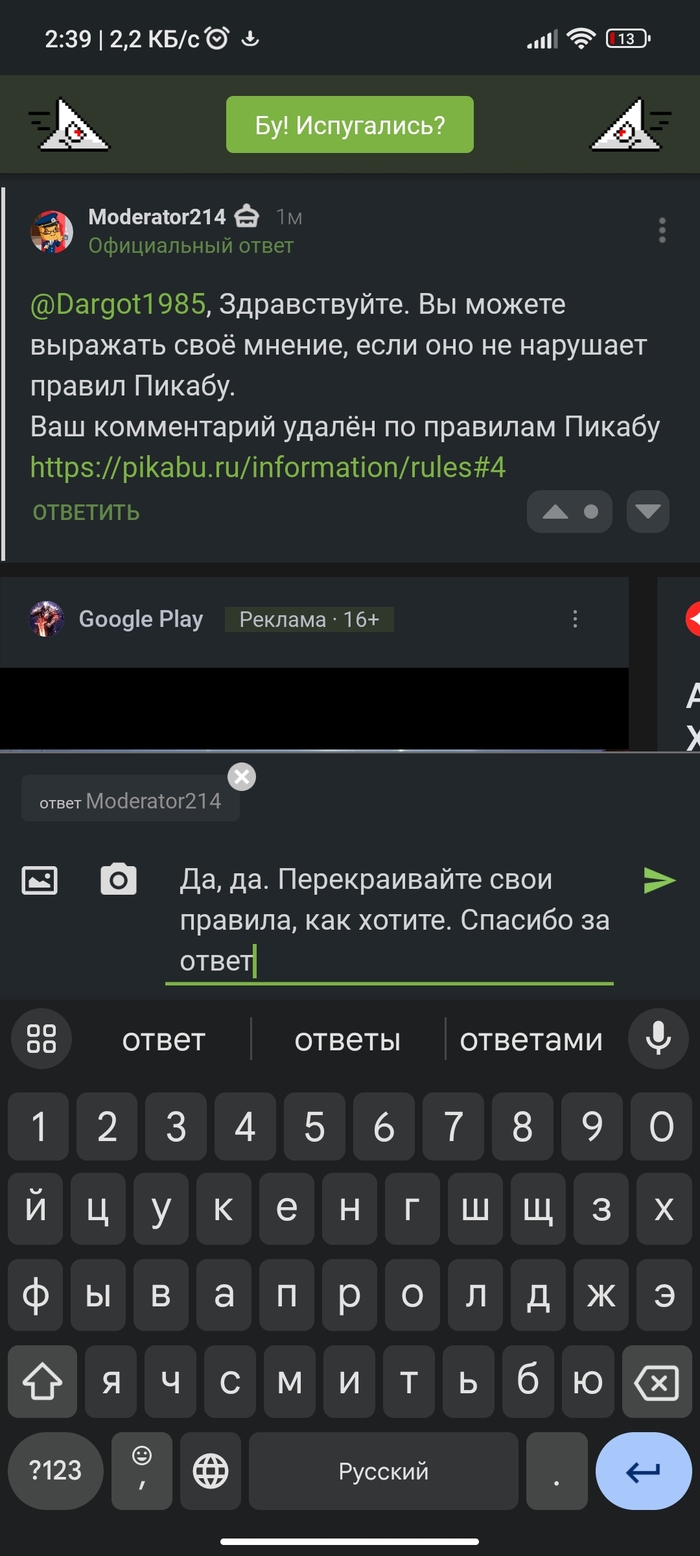This screenshot has width=700, height=1556.
Task: Tap the keyboard microphone icon
Action: pos(658,1039)
